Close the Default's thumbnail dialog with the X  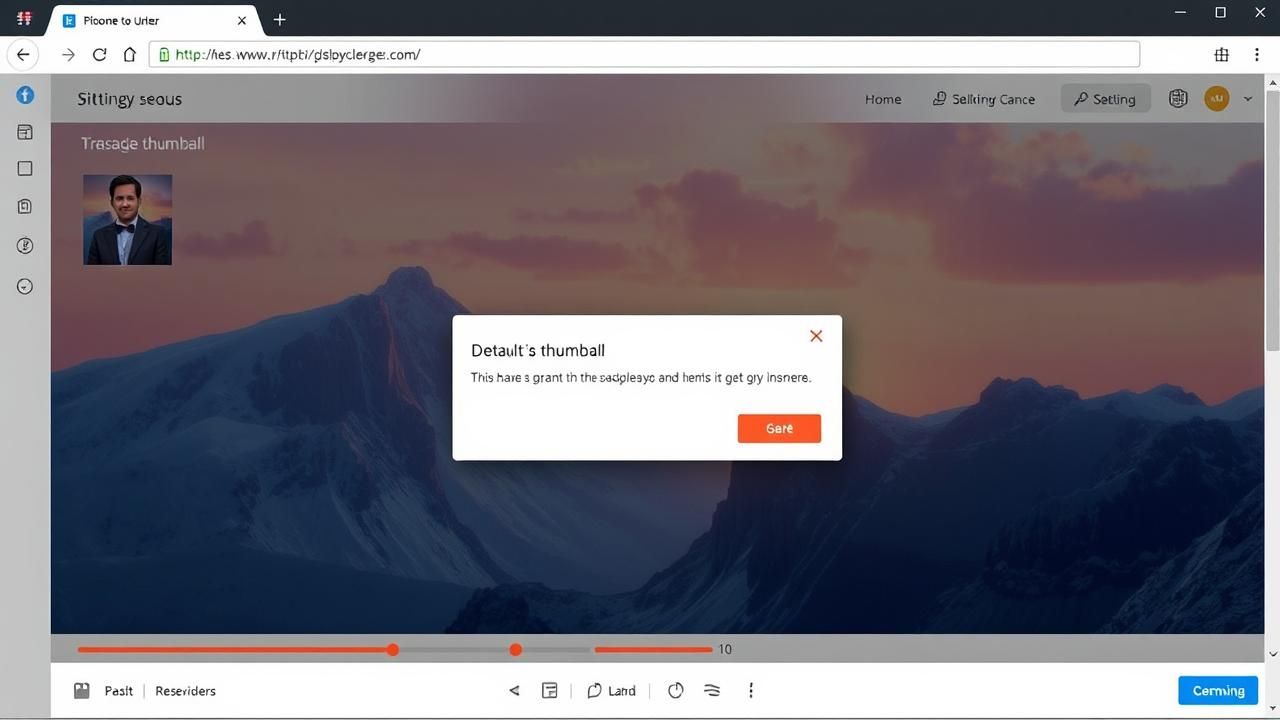[x=816, y=336]
